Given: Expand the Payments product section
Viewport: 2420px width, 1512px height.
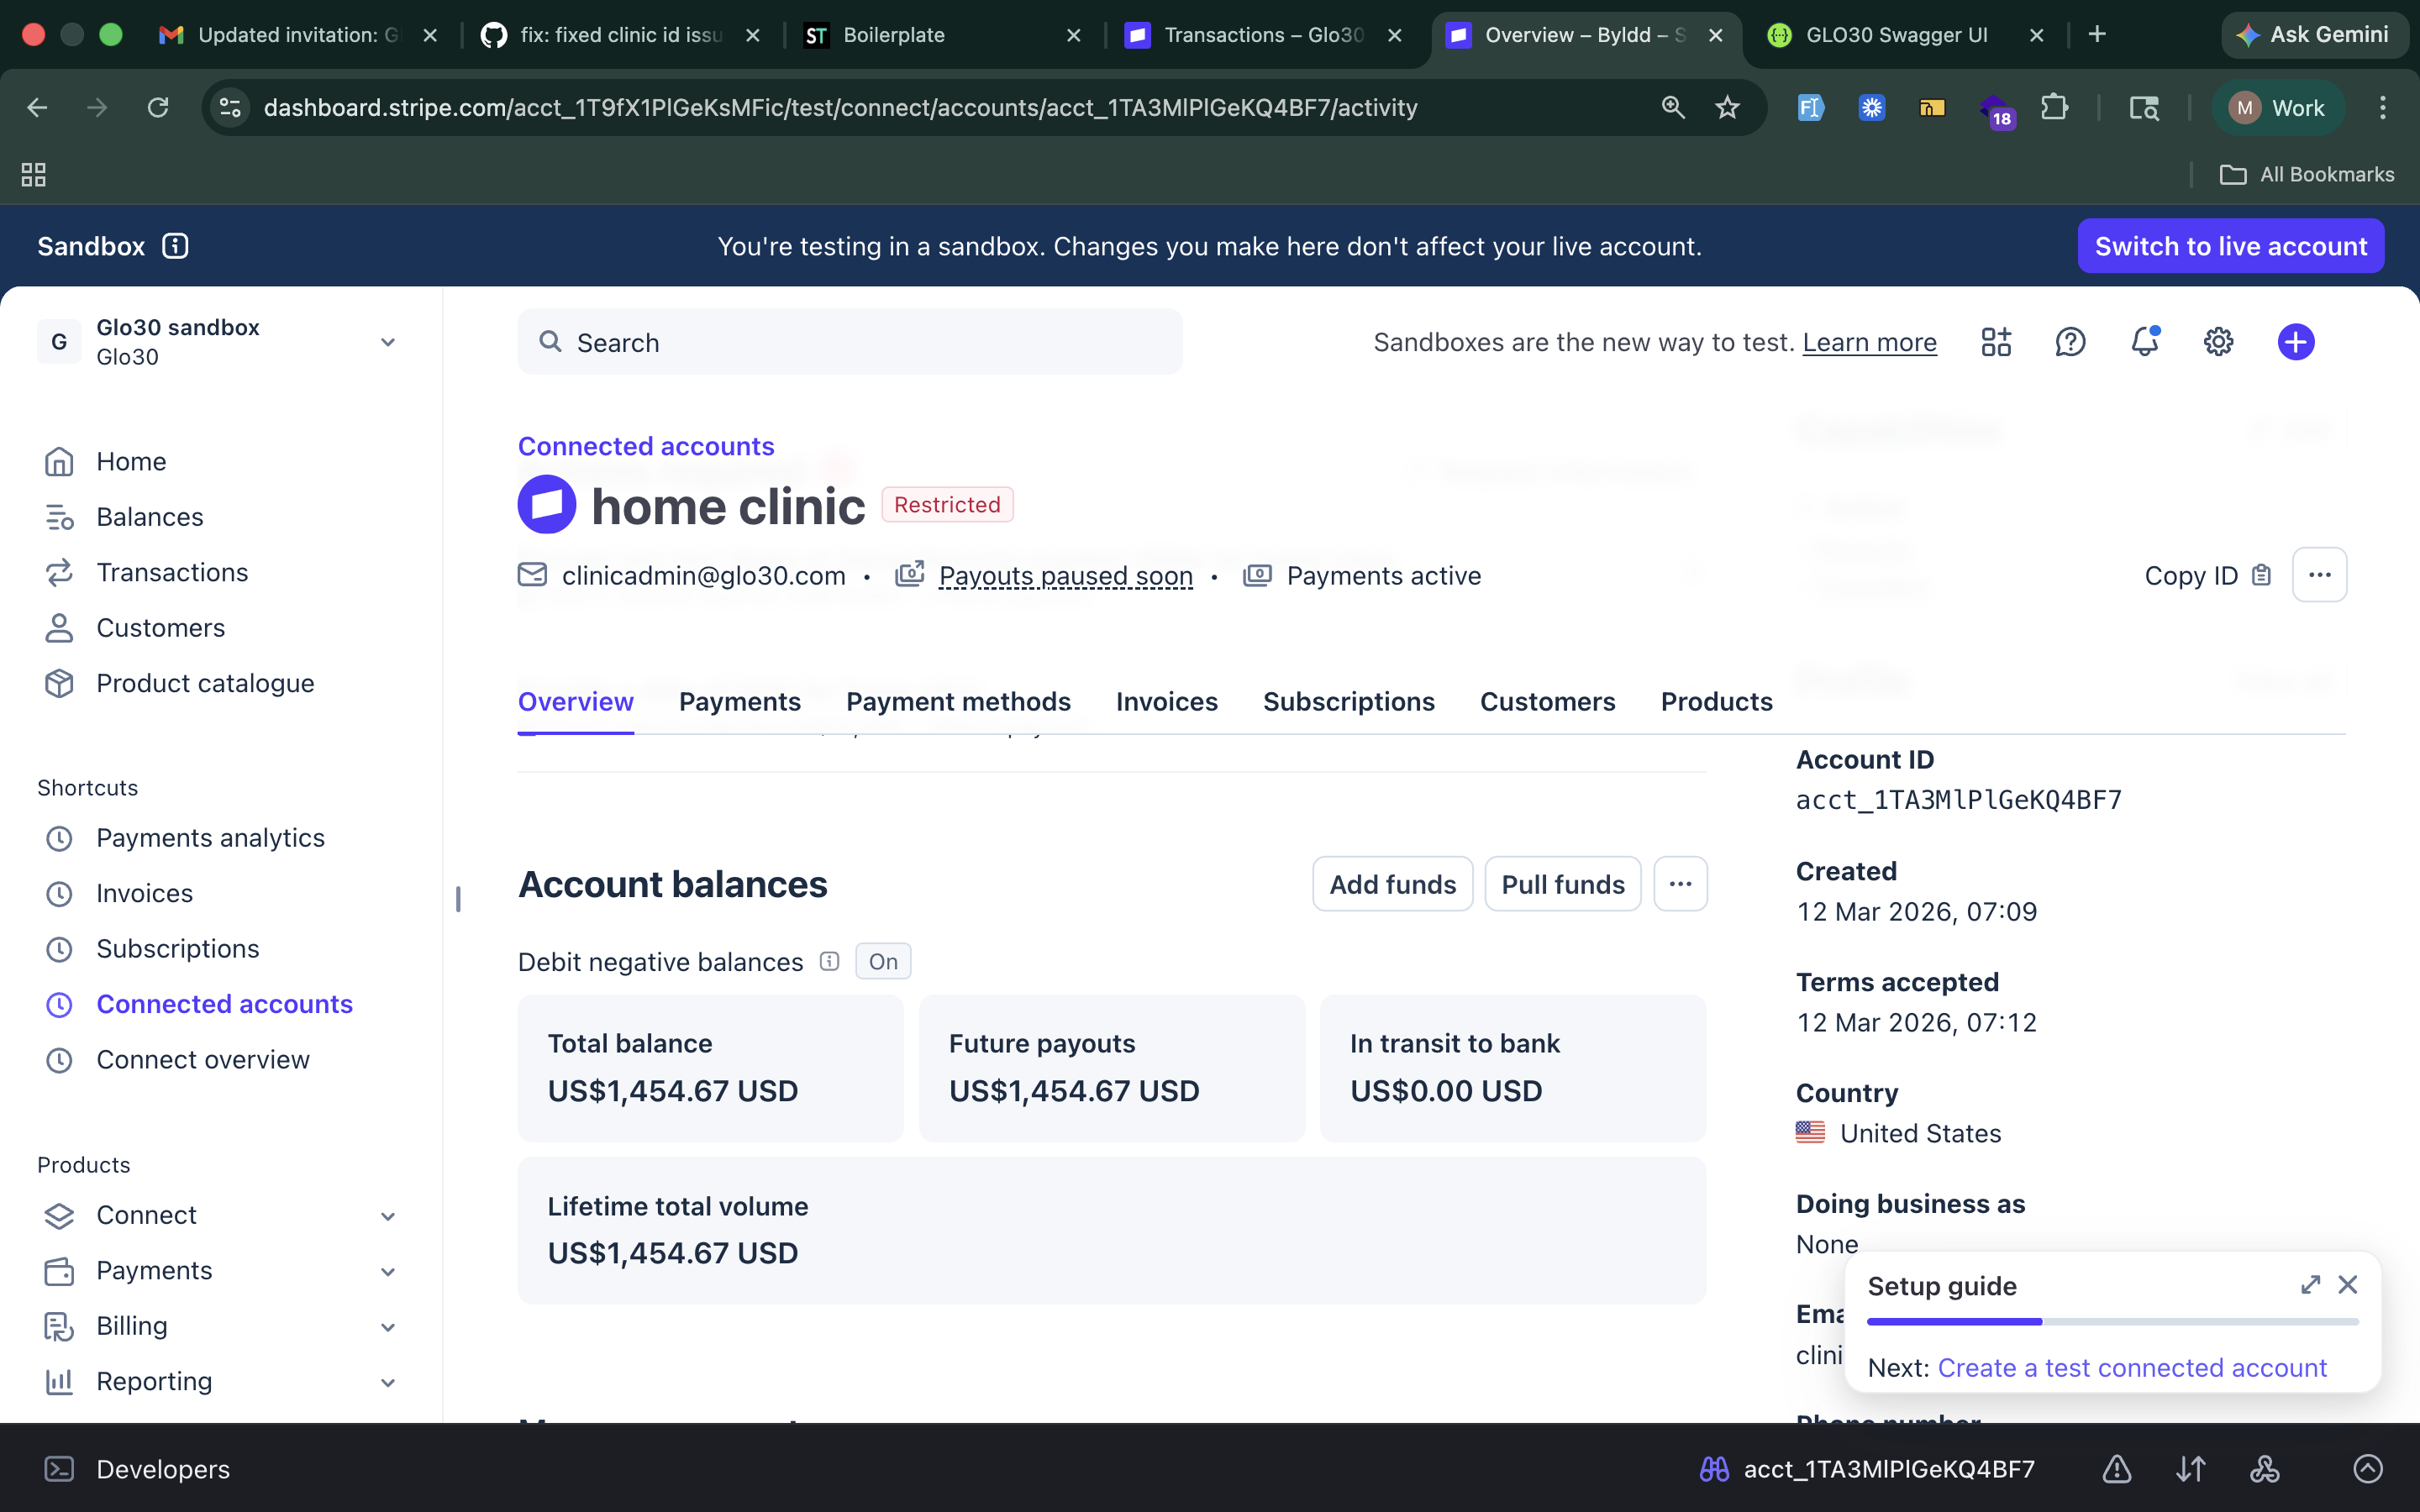Looking at the screenshot, I should click(x=388, y=1271).
